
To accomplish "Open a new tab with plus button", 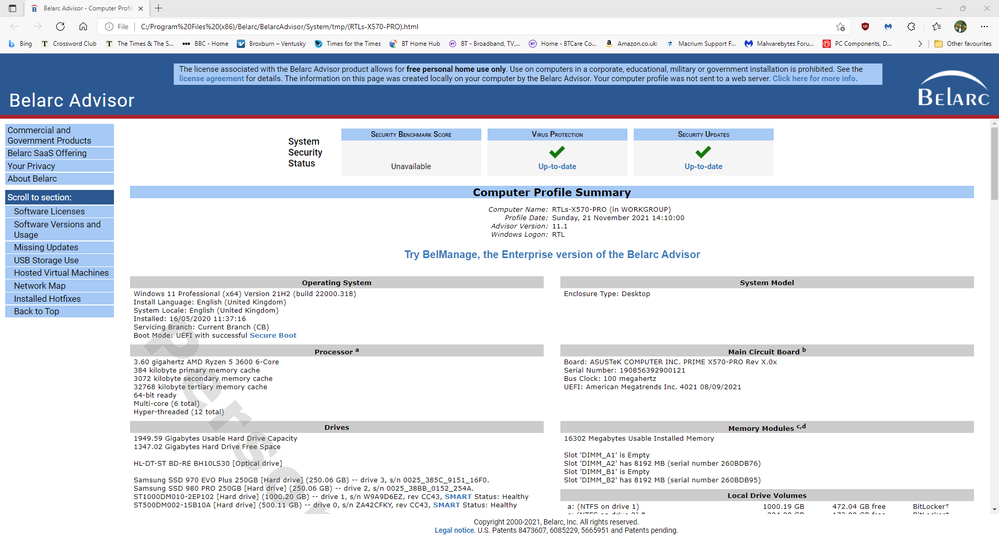I will click(x=158, y=8).
